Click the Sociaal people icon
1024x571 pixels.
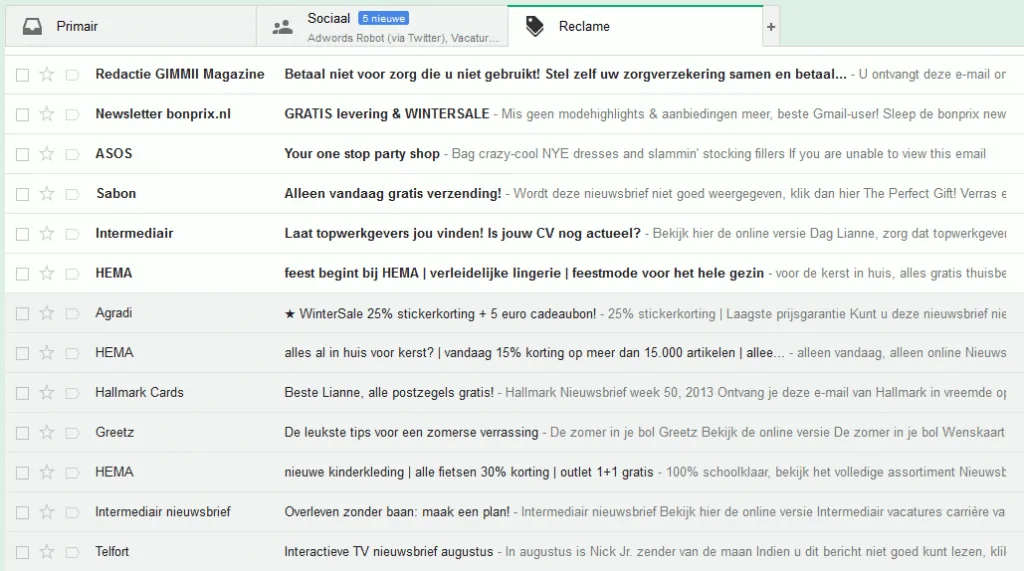282,27
